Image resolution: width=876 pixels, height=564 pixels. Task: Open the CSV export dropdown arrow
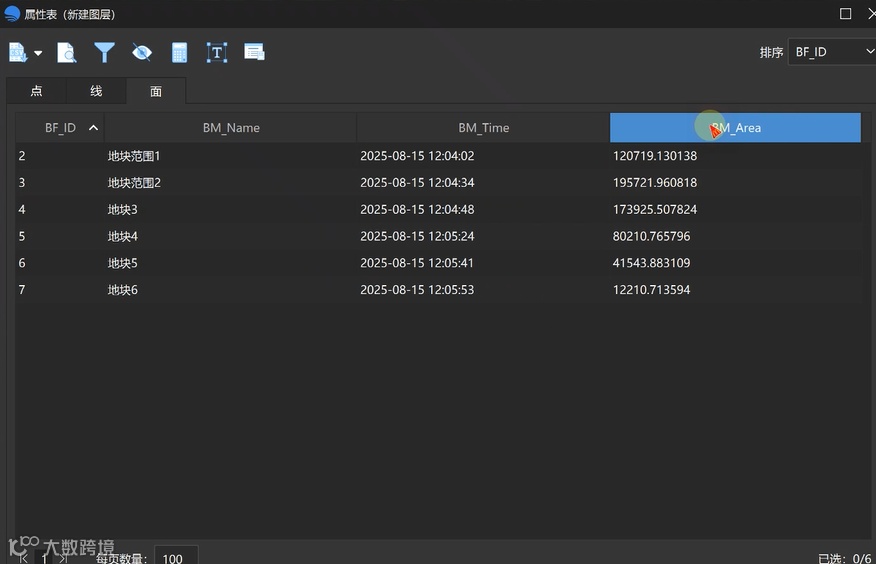coord(38,54)
